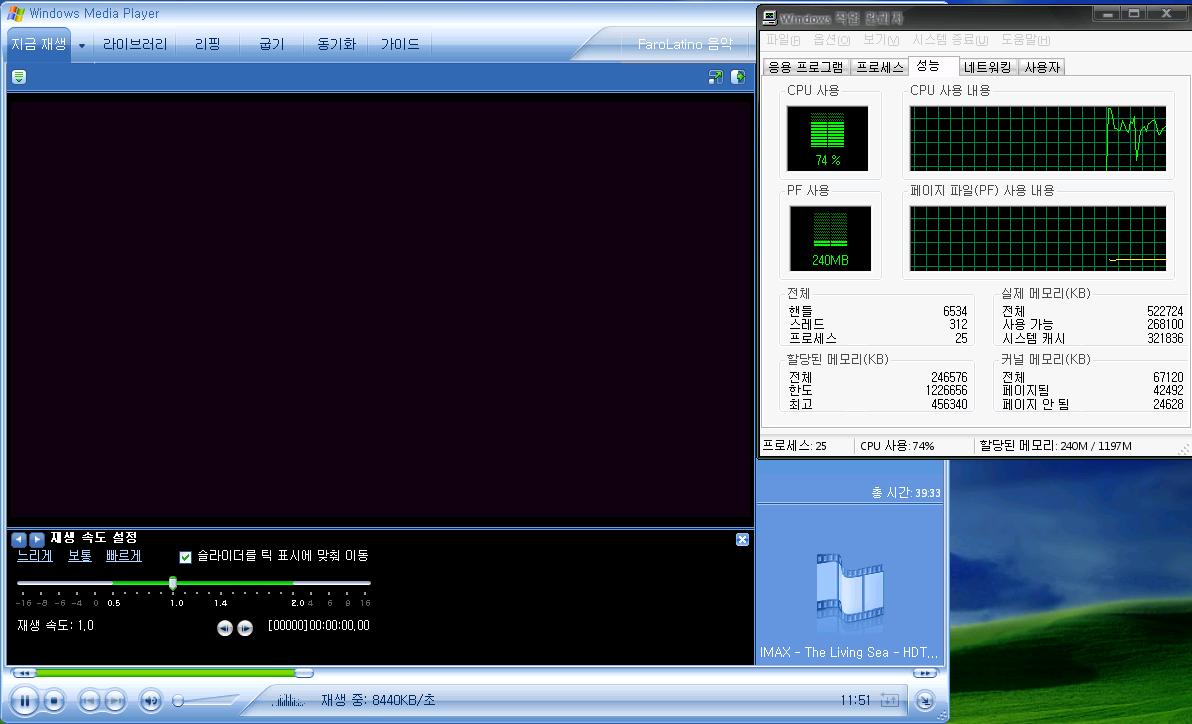Click the 재생 속도: 1.0 label
Screen dimensions: 1192x724
(55, 626)
